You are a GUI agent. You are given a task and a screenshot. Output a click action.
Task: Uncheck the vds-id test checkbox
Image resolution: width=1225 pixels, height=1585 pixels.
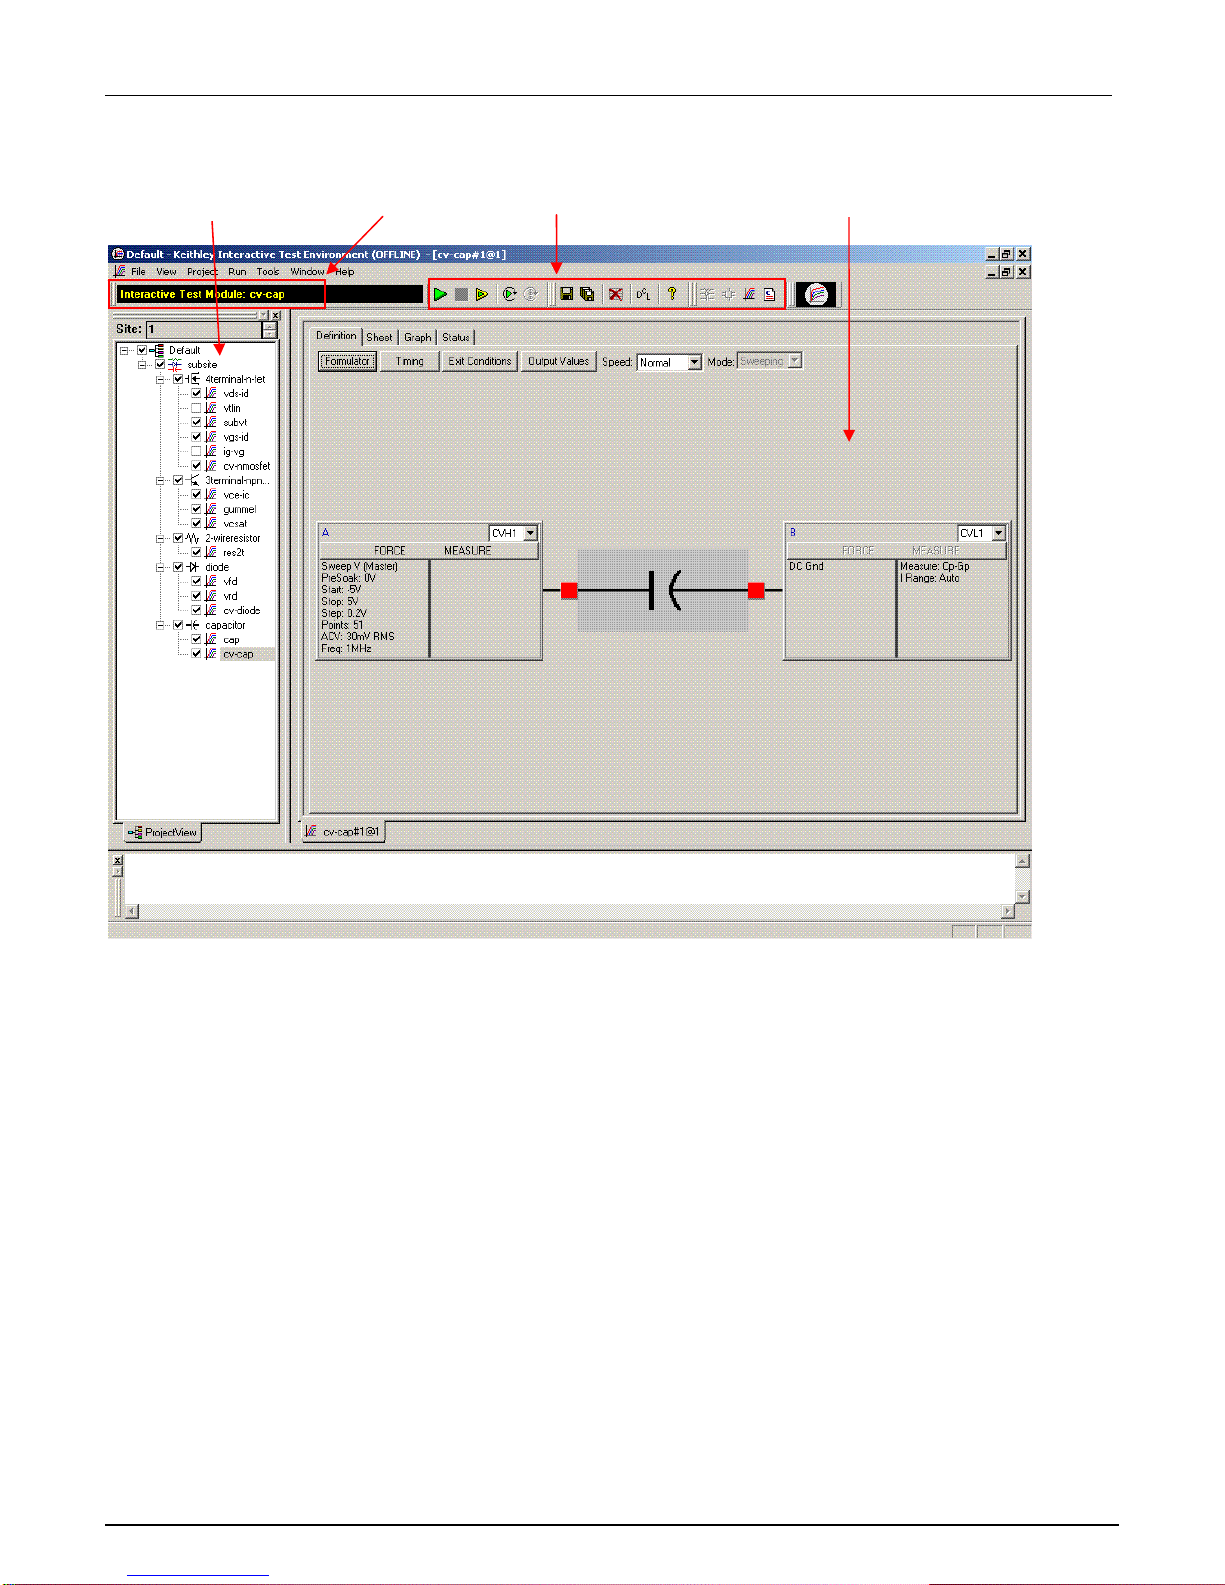(196, 394)
